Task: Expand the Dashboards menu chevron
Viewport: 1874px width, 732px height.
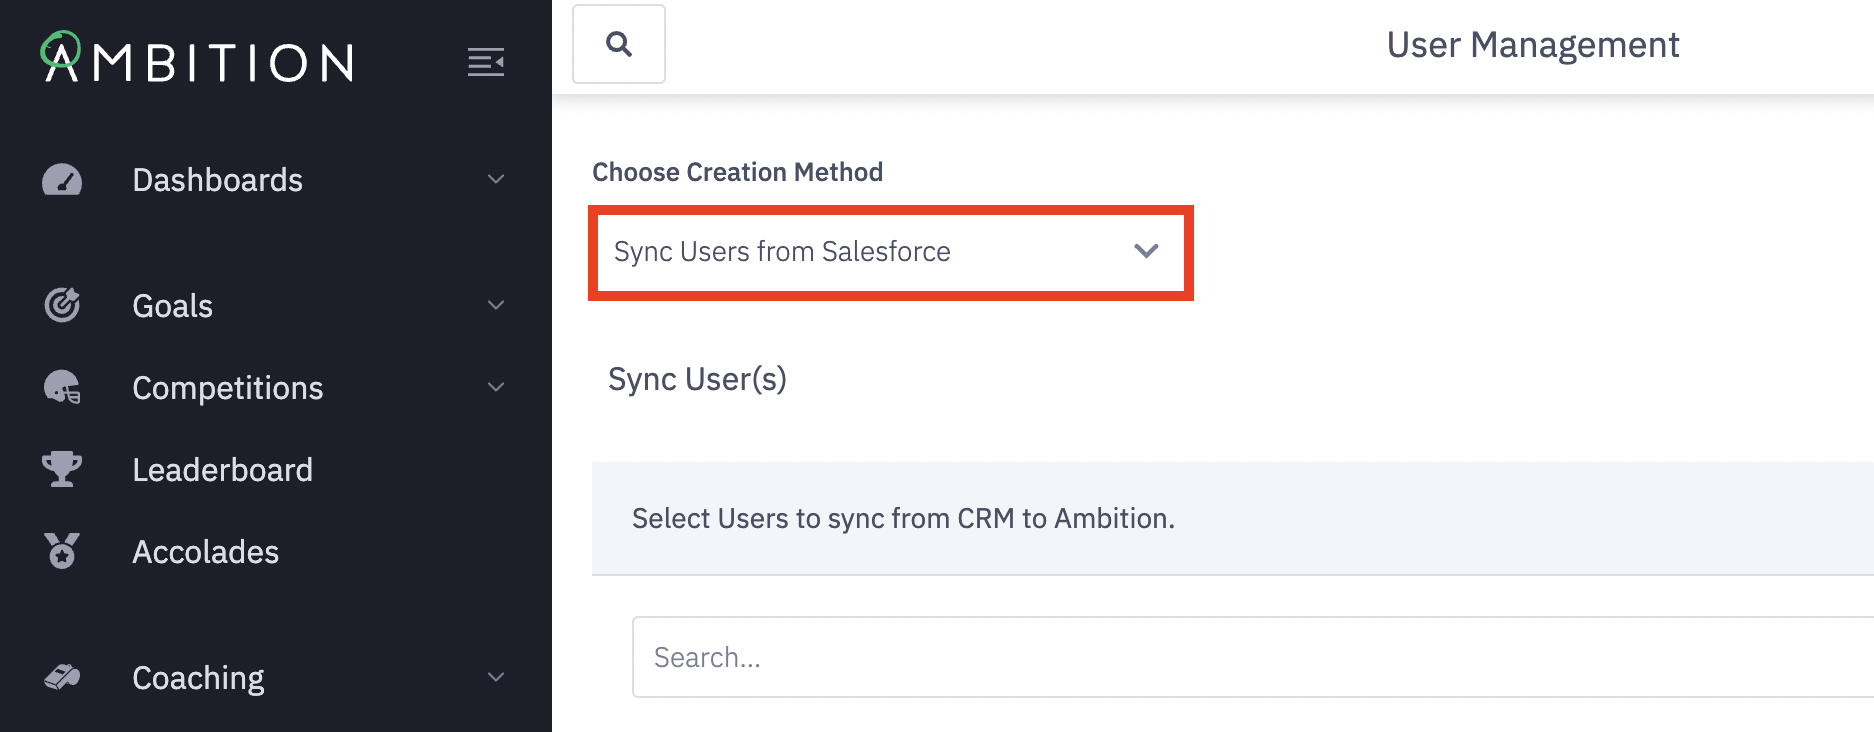Action: pos(496,180)
